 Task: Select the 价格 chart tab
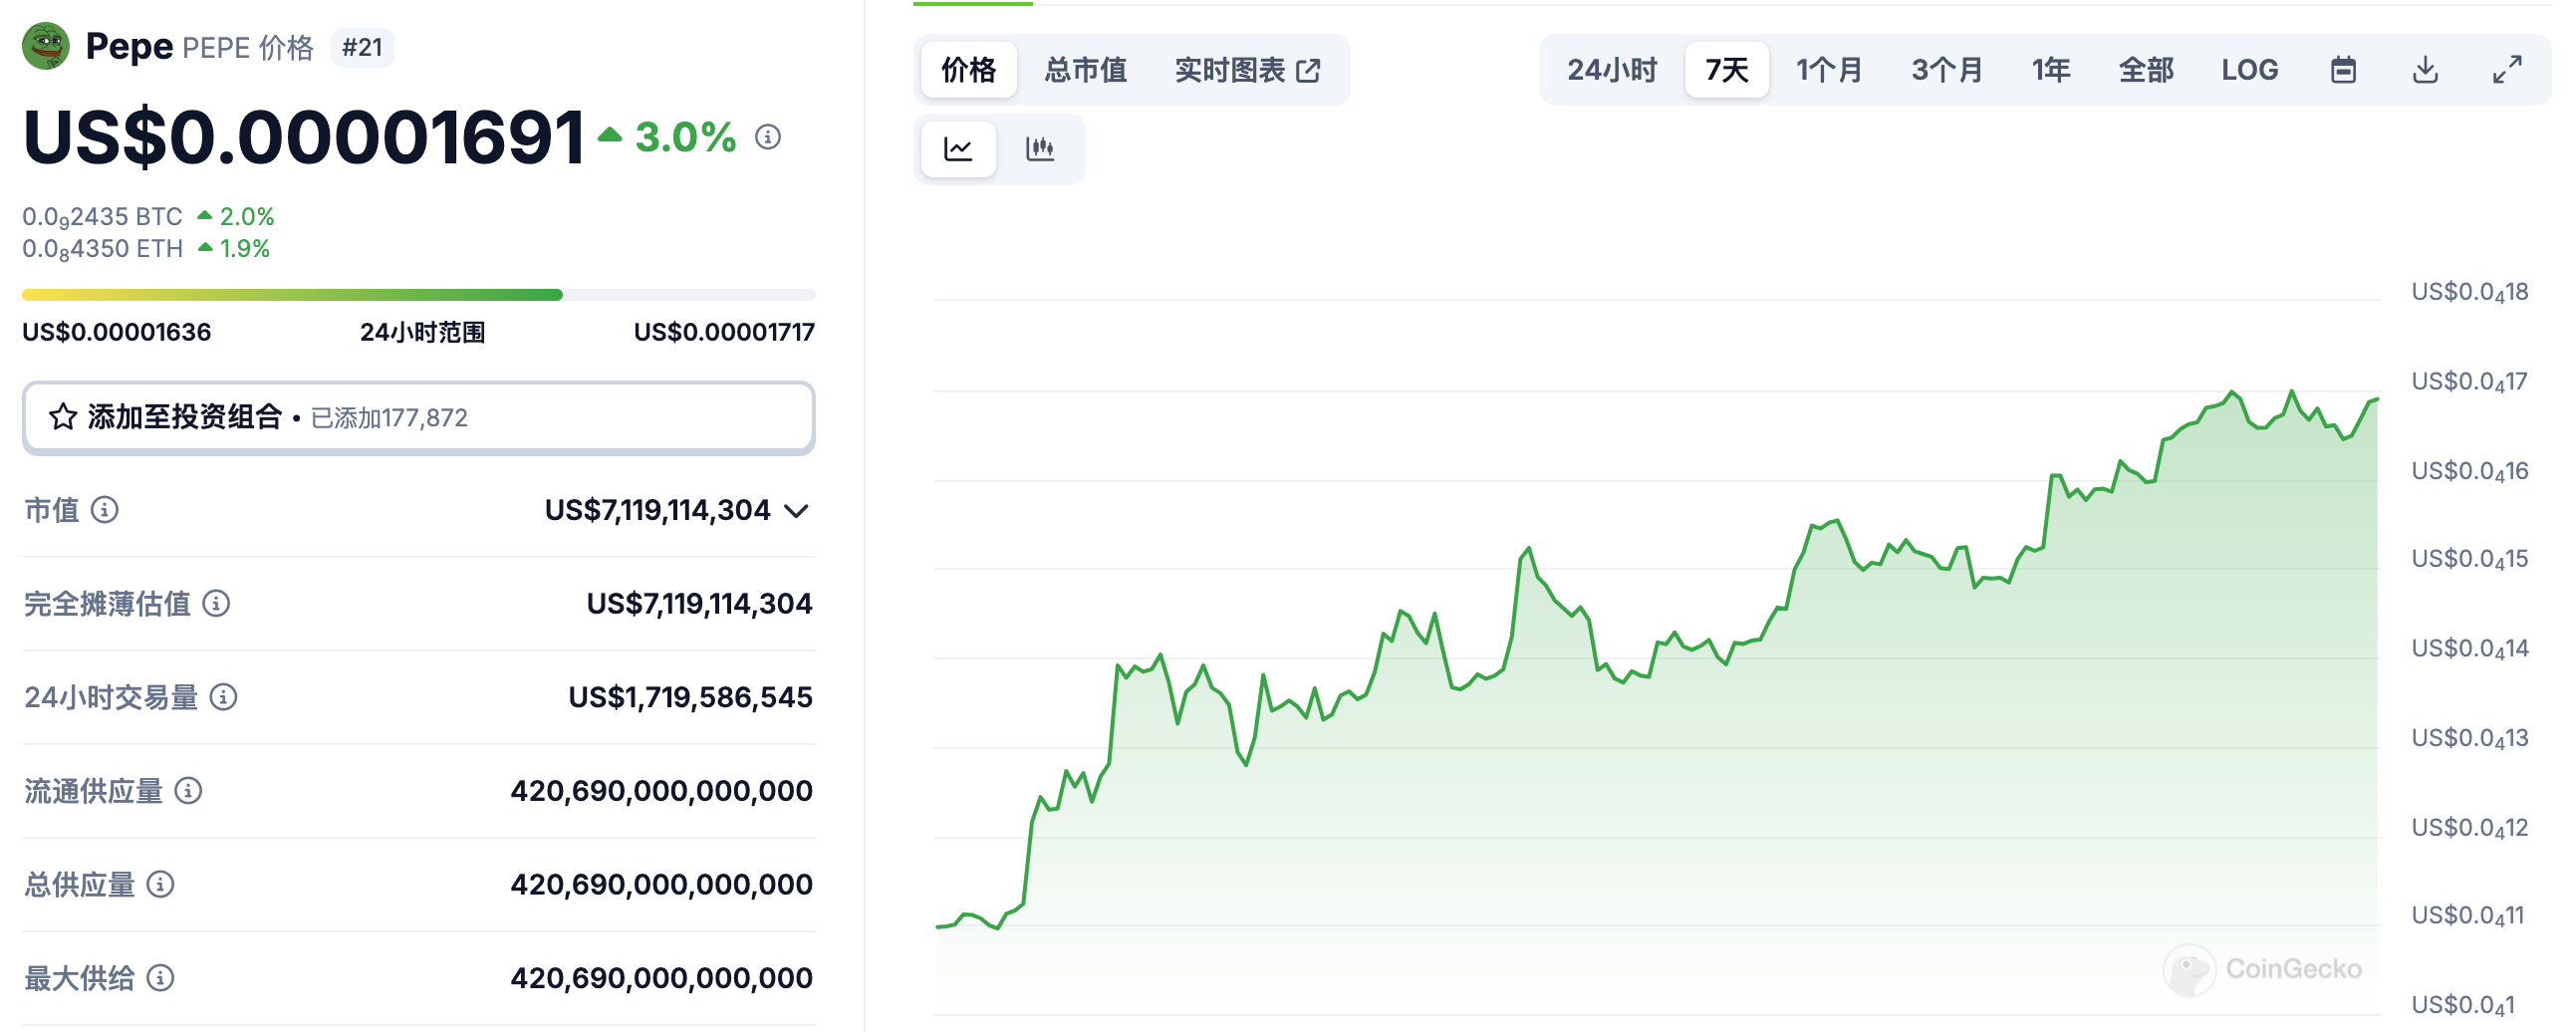(x=969, y=70)
